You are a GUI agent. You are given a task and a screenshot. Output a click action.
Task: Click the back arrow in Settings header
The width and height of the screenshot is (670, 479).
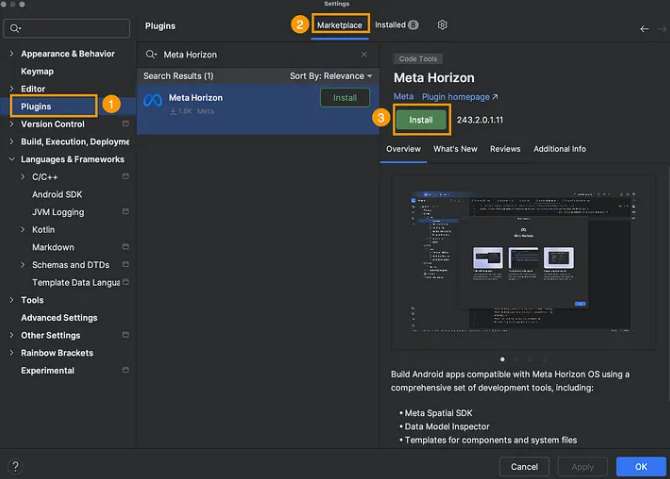click(x=644, y=29)
